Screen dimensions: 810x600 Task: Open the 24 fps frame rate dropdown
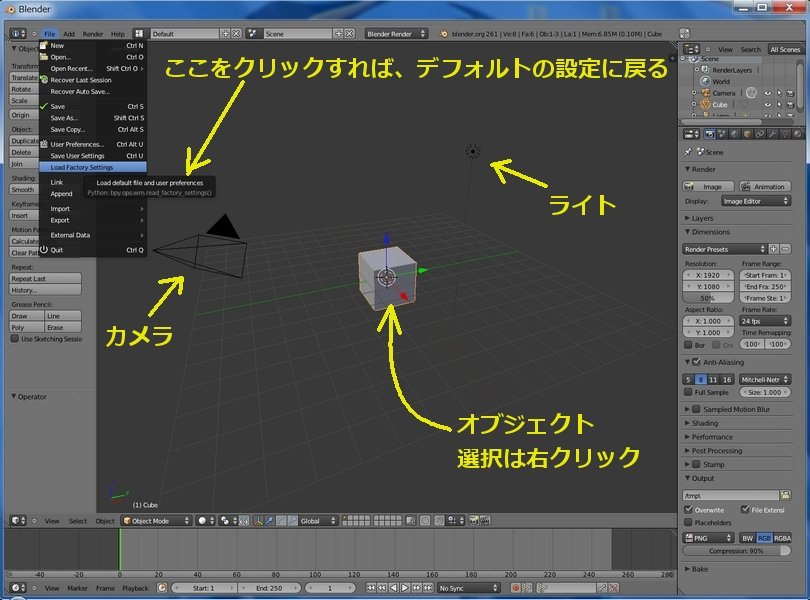point(765,321)
